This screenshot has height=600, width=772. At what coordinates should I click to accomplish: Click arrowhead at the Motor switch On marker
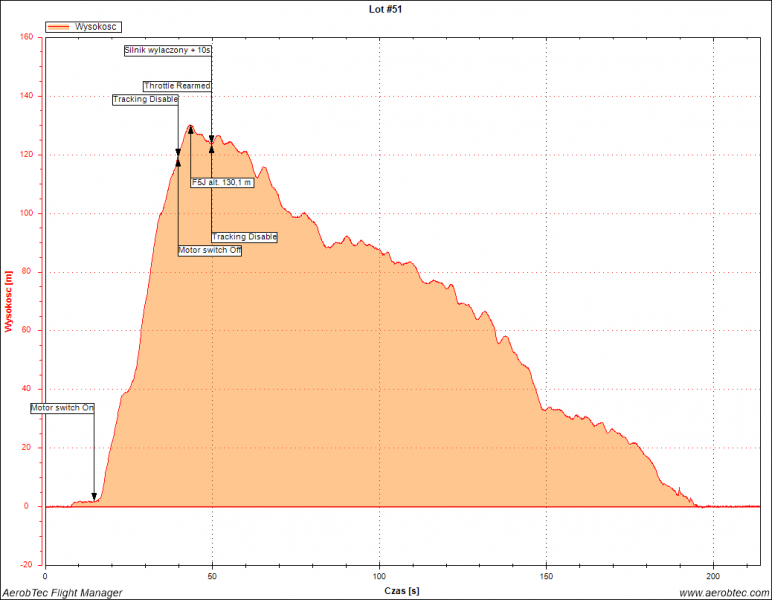(x=95, y=496)
